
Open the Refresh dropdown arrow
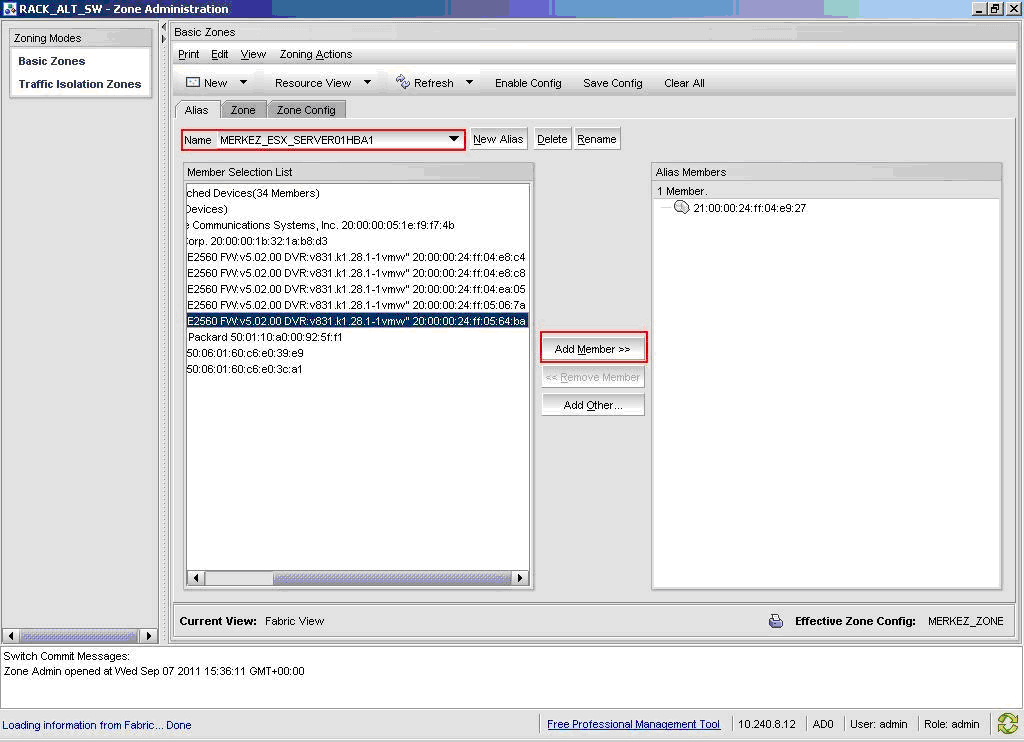(469, 83)
